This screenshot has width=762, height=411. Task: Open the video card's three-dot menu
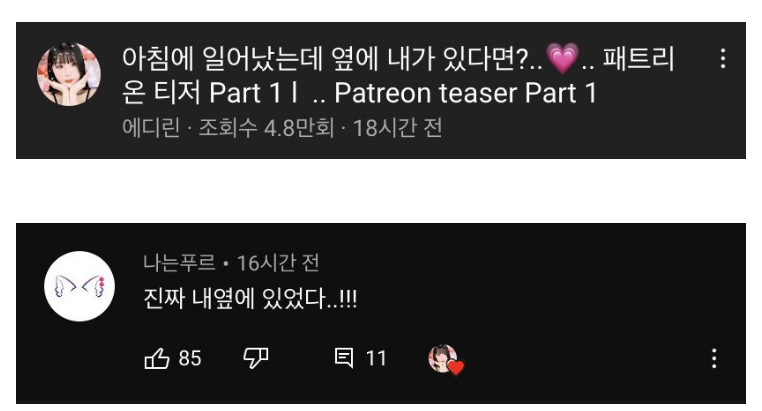[x=723, y=58]
